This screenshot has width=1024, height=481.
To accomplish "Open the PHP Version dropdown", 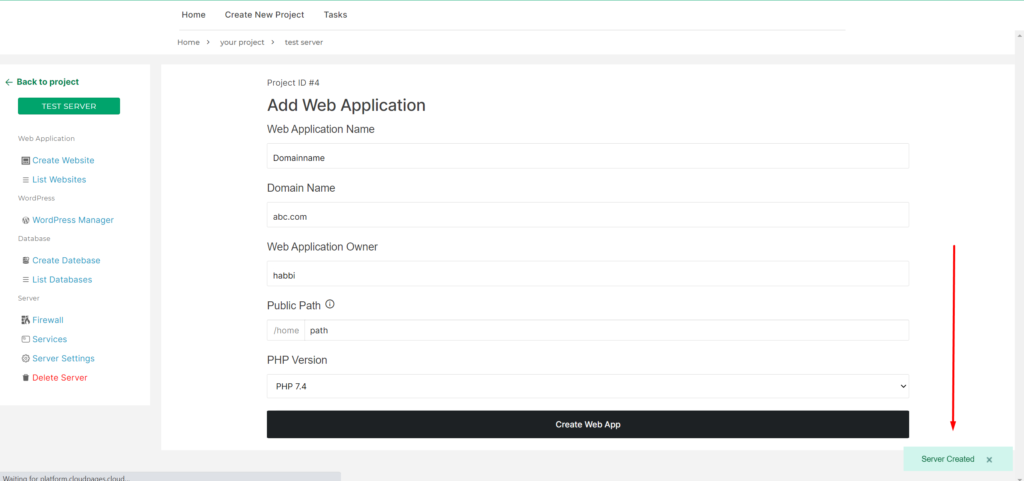I will pos(588,386).
